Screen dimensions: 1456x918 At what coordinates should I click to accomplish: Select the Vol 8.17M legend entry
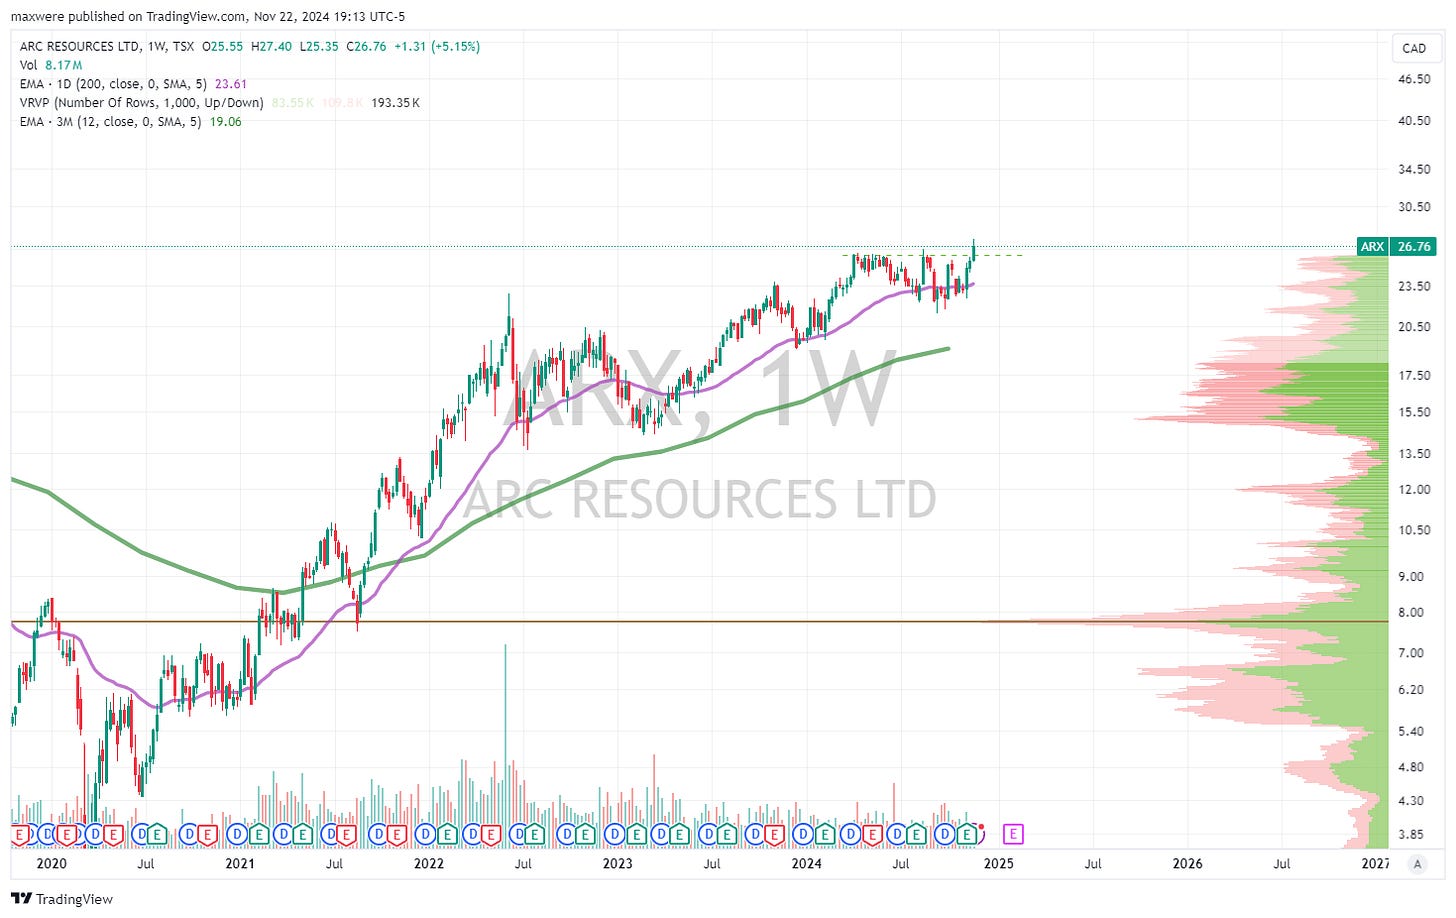51,65
